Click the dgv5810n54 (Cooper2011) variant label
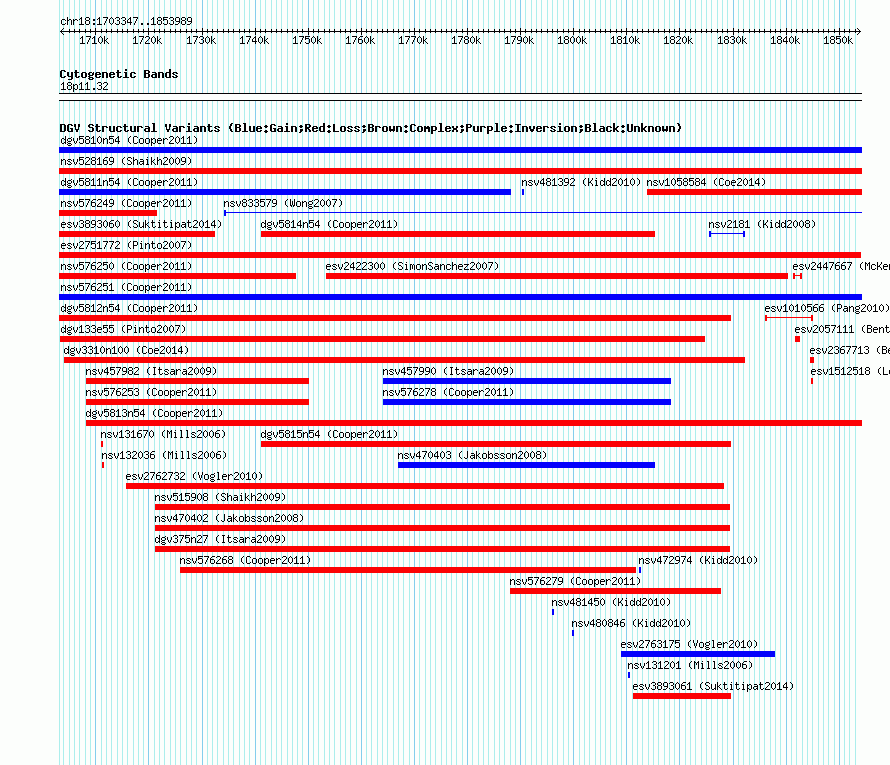Image resolution: width=890 pixels, height=765 pixels. [x=129, y=140]
